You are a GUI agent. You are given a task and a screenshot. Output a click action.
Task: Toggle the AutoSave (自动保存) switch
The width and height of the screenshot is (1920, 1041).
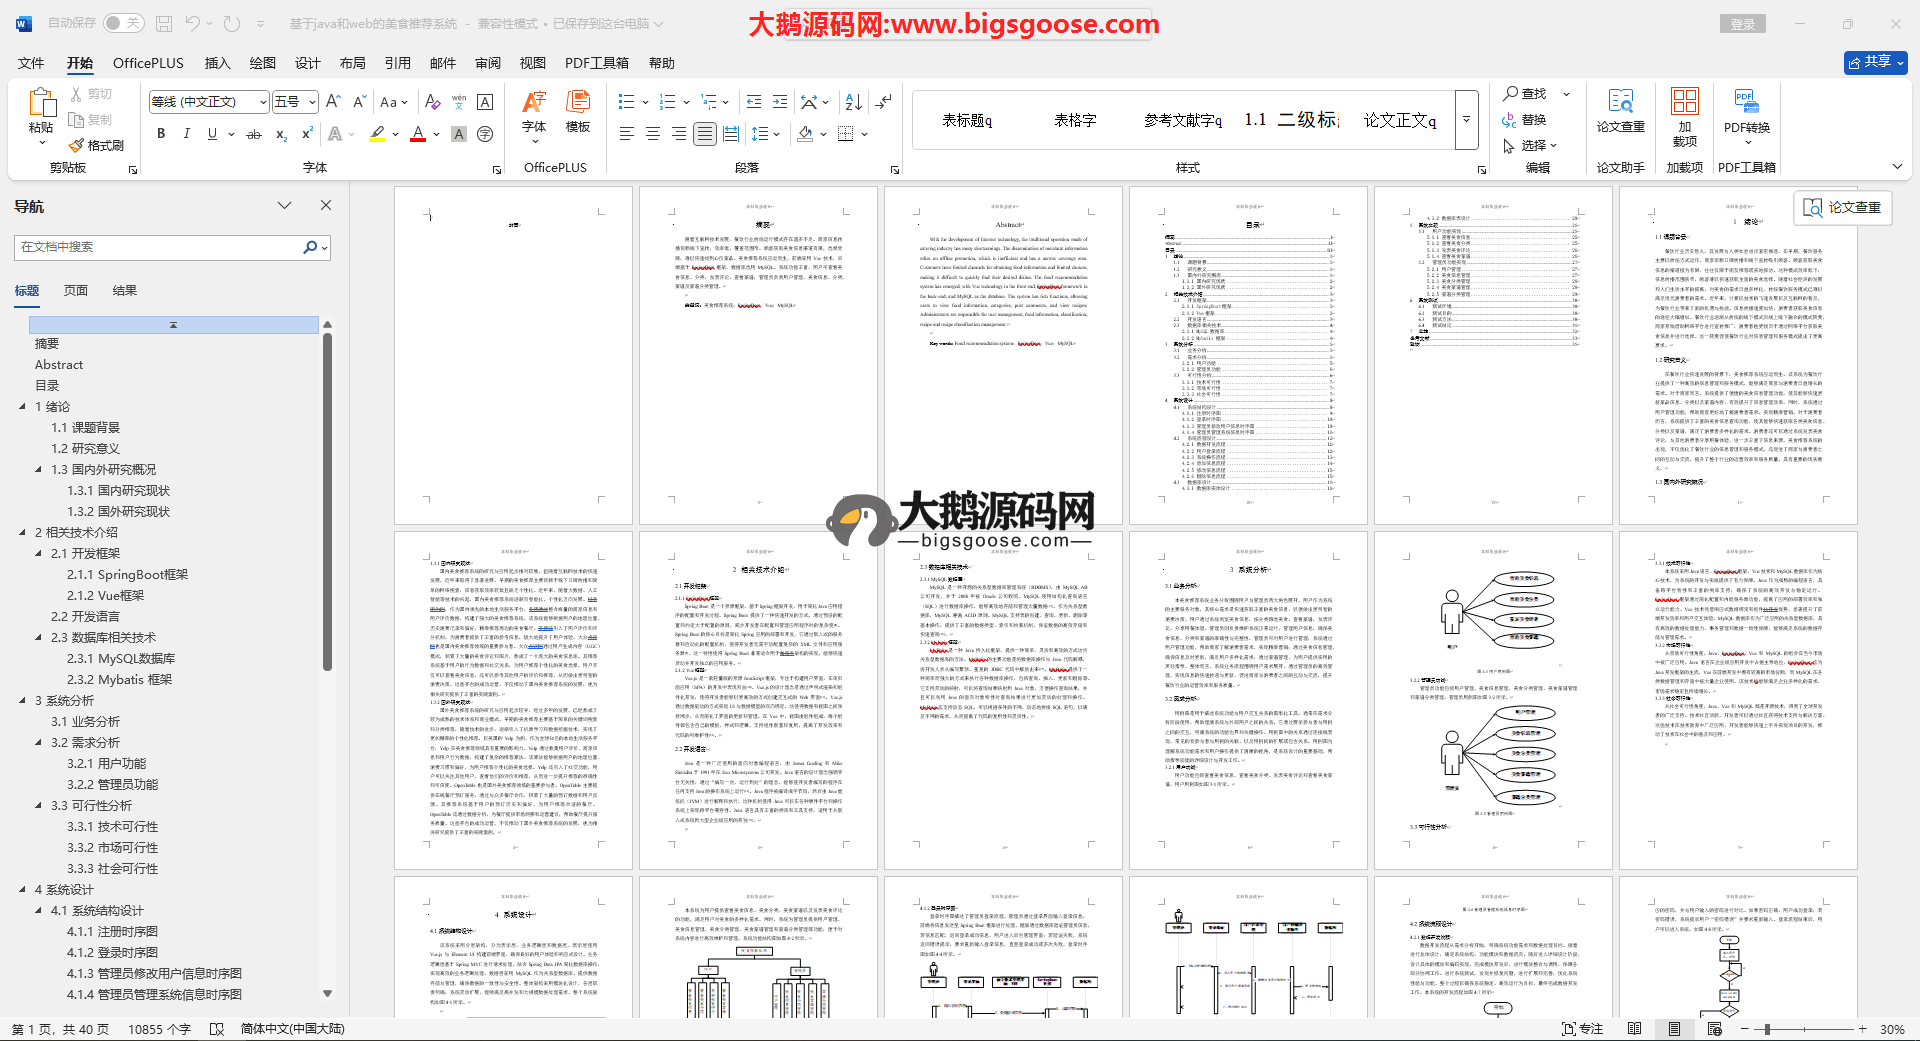pyautogui.click(x=123, y=23)
